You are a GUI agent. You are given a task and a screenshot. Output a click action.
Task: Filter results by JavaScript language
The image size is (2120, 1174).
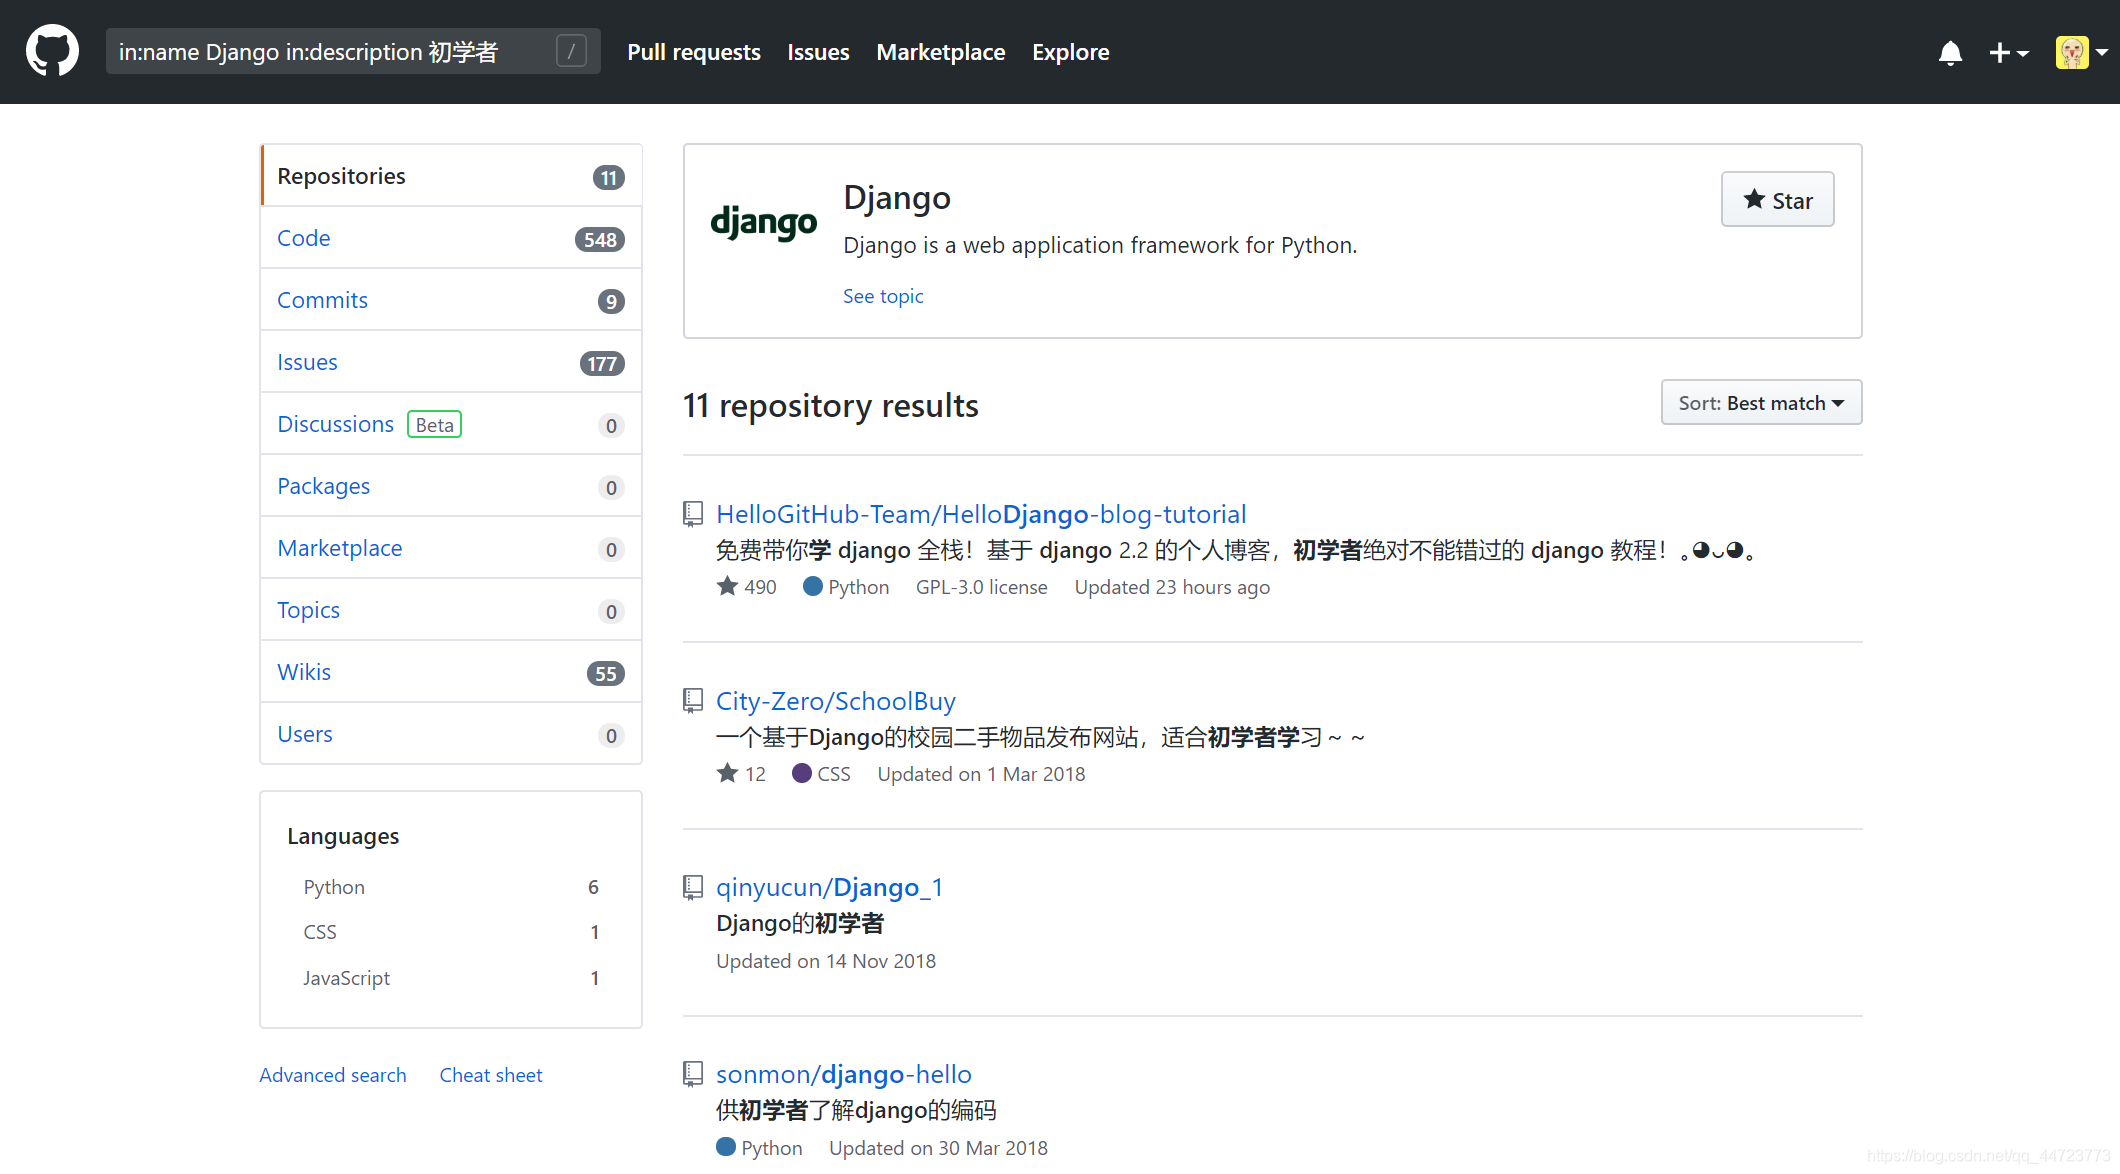coord(451,978)
